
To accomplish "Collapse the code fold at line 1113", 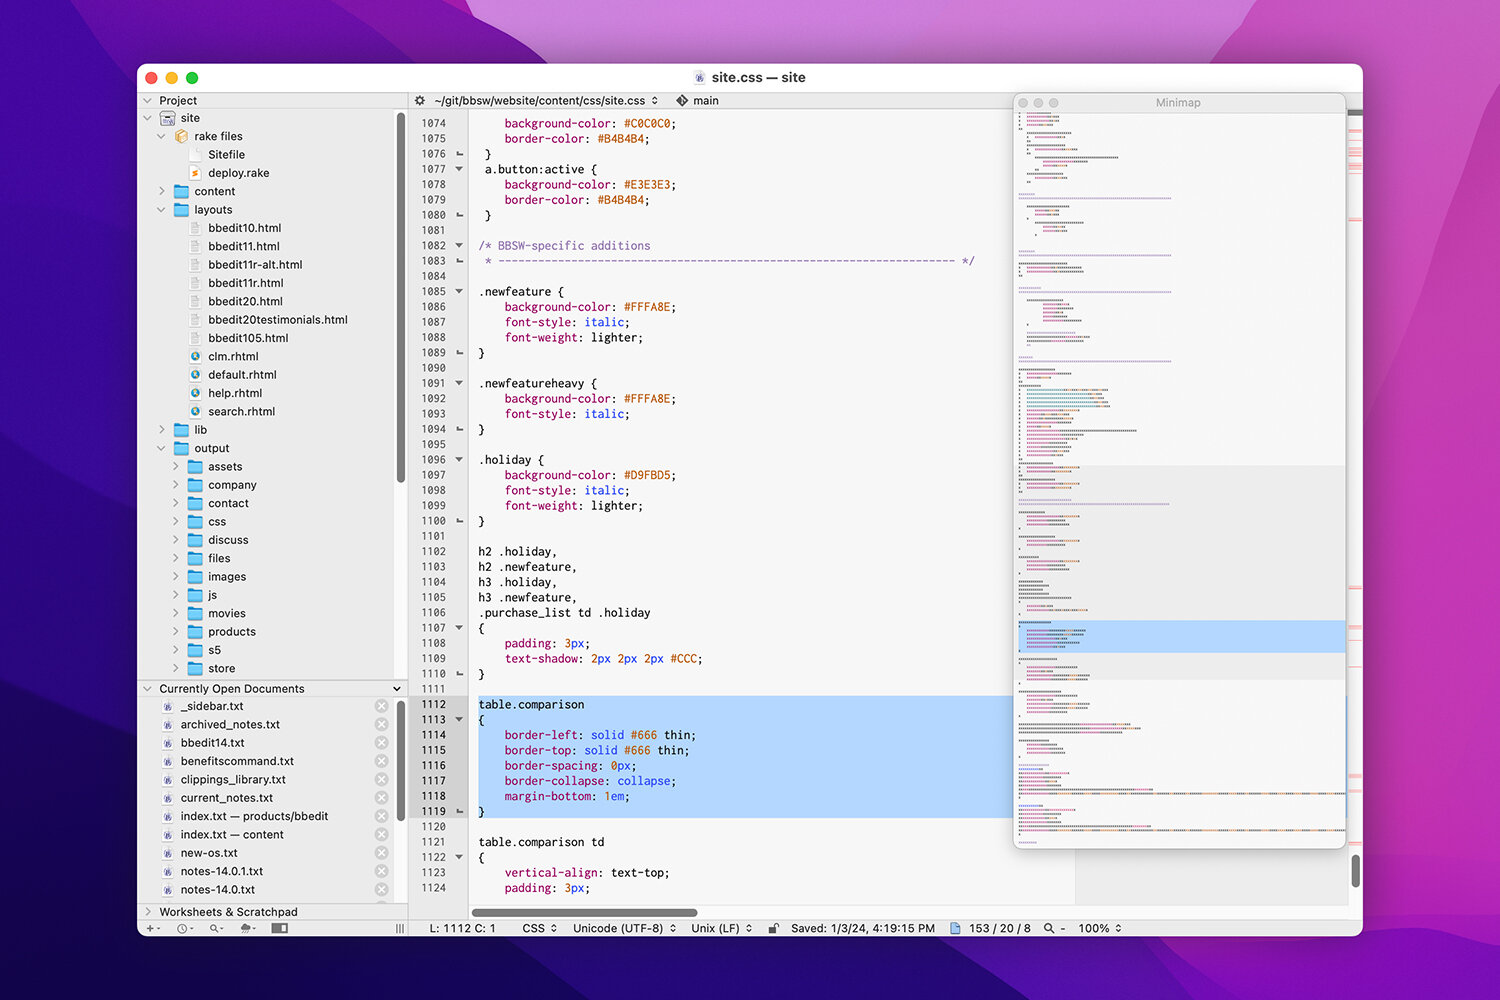I will [x=459, y=719].
